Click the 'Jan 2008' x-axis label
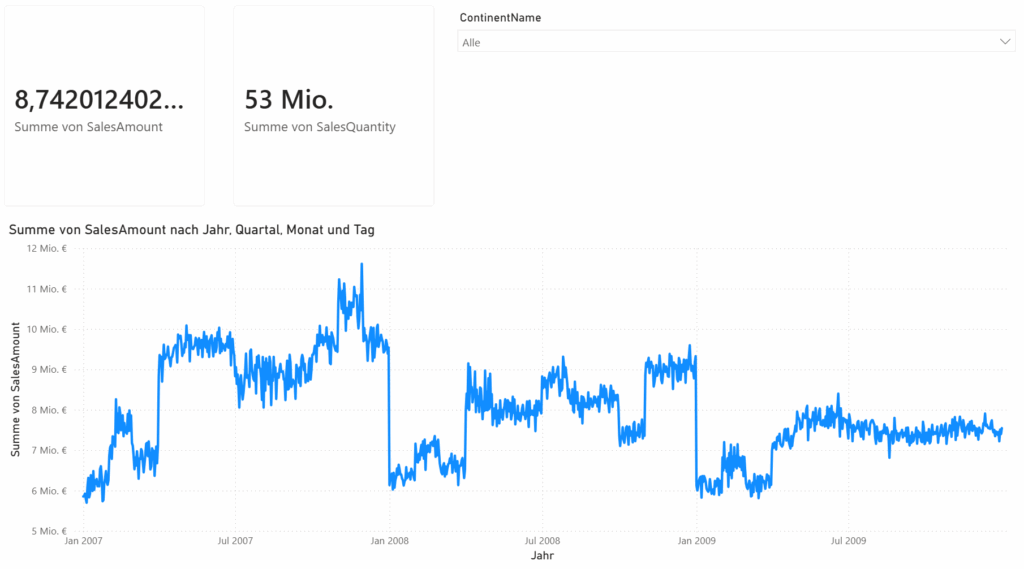Image resolution: width=1024 pixels, height=569 pixels. coord(389,541)
